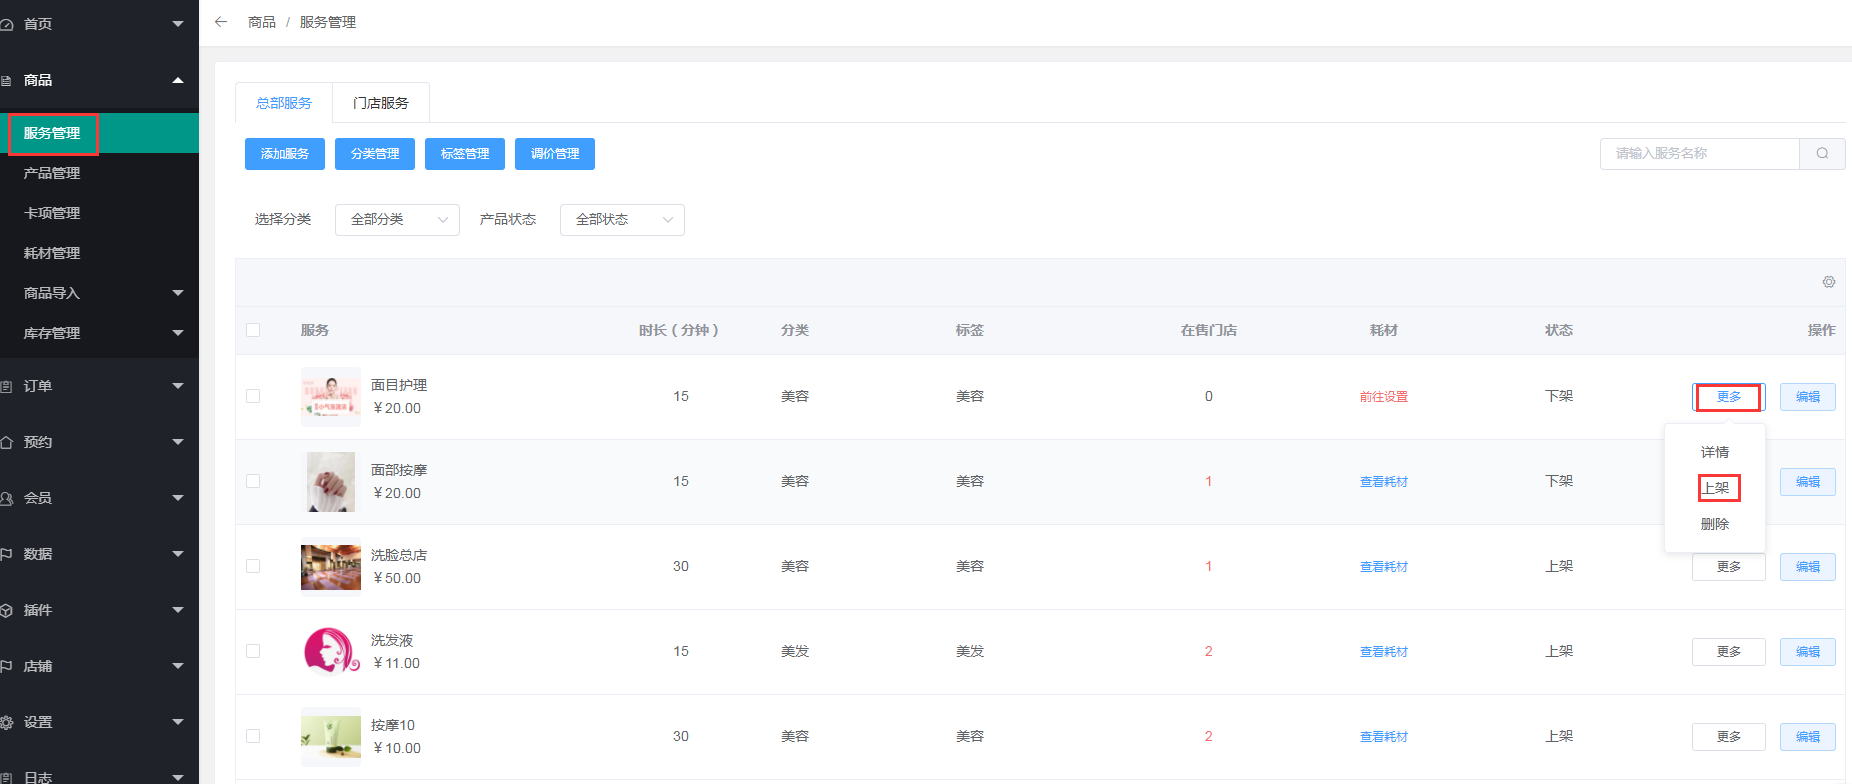Check the 按摩10 row checkbox
This screenshot has height=784, width=1852.
click(253, 736)
